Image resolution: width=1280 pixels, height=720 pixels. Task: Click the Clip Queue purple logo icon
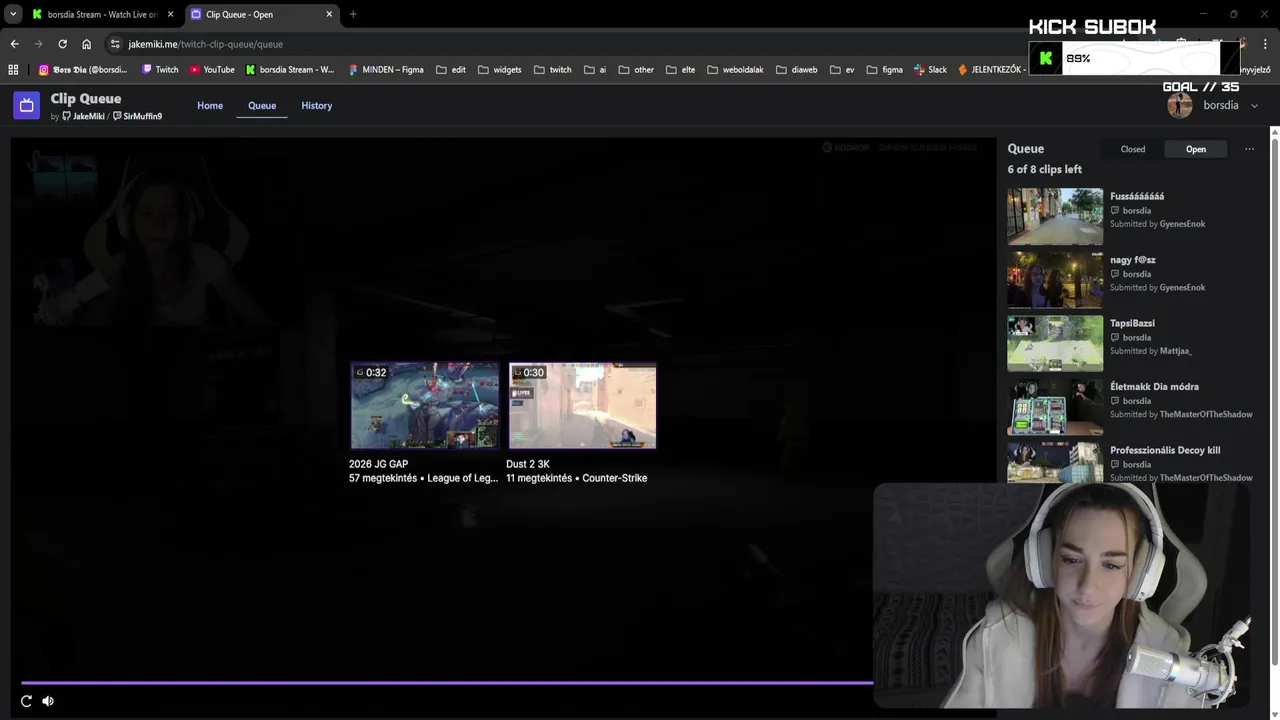pyautogui.click(x=26, y=105)
